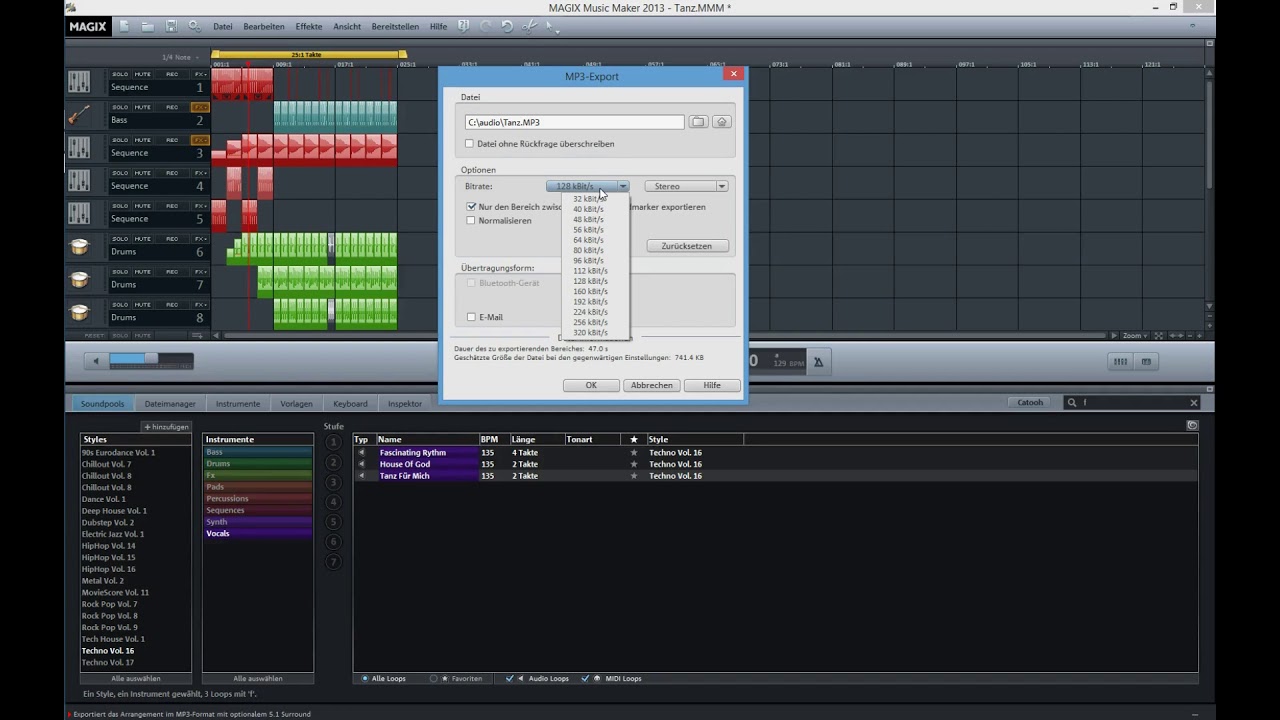The image size is (1280, 720).
Task: Preview the Fascinating Rythm loop speaker icon
Action: pyautogui.click(x=362, y=452)
